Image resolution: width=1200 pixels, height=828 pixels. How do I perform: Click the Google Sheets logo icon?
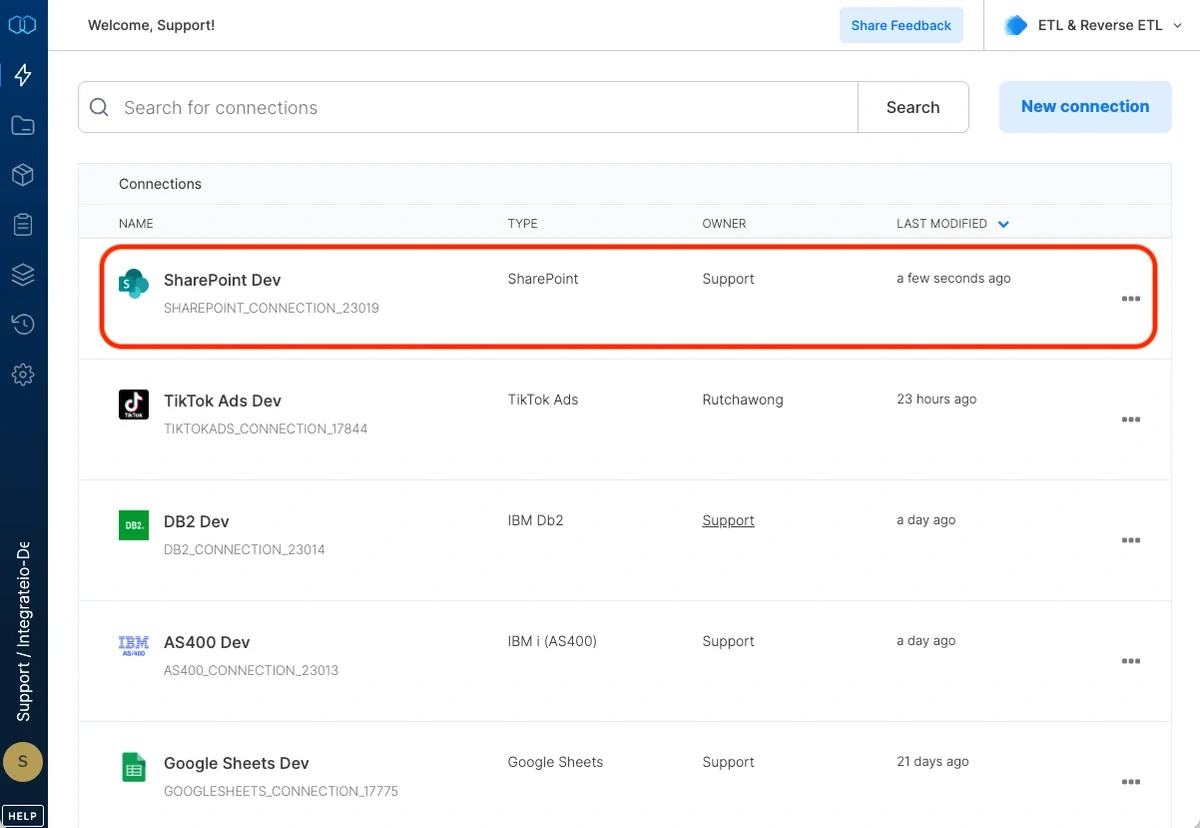133,767
